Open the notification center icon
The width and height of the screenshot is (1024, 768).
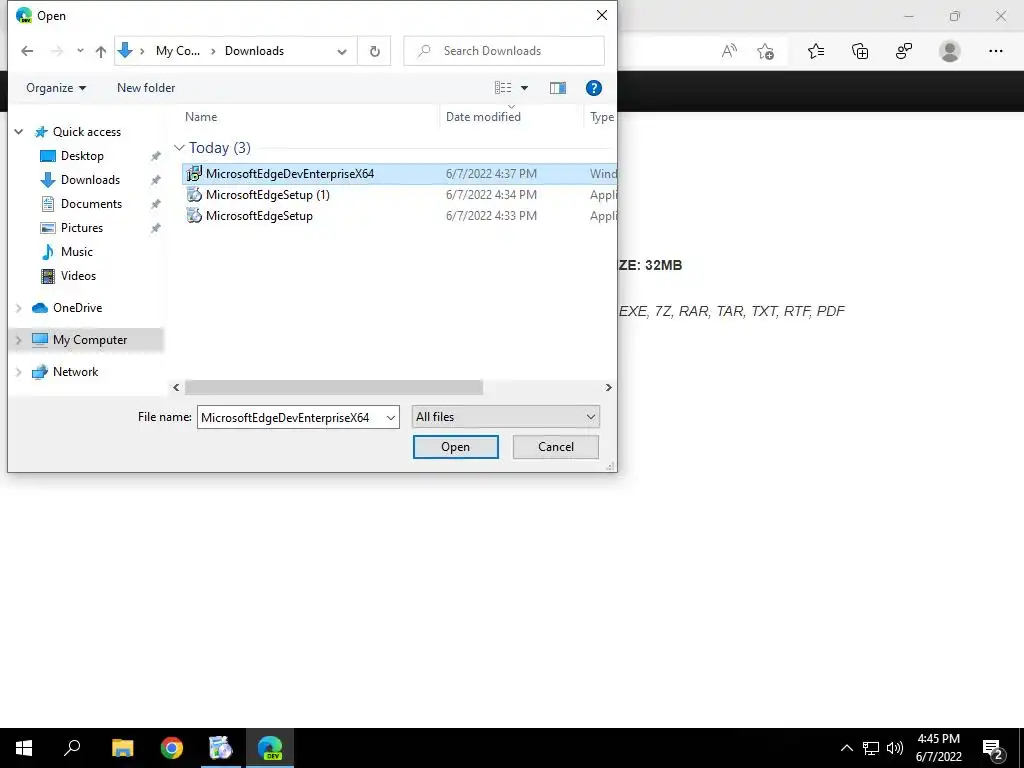pyautogui.click(x=993, y=749)
